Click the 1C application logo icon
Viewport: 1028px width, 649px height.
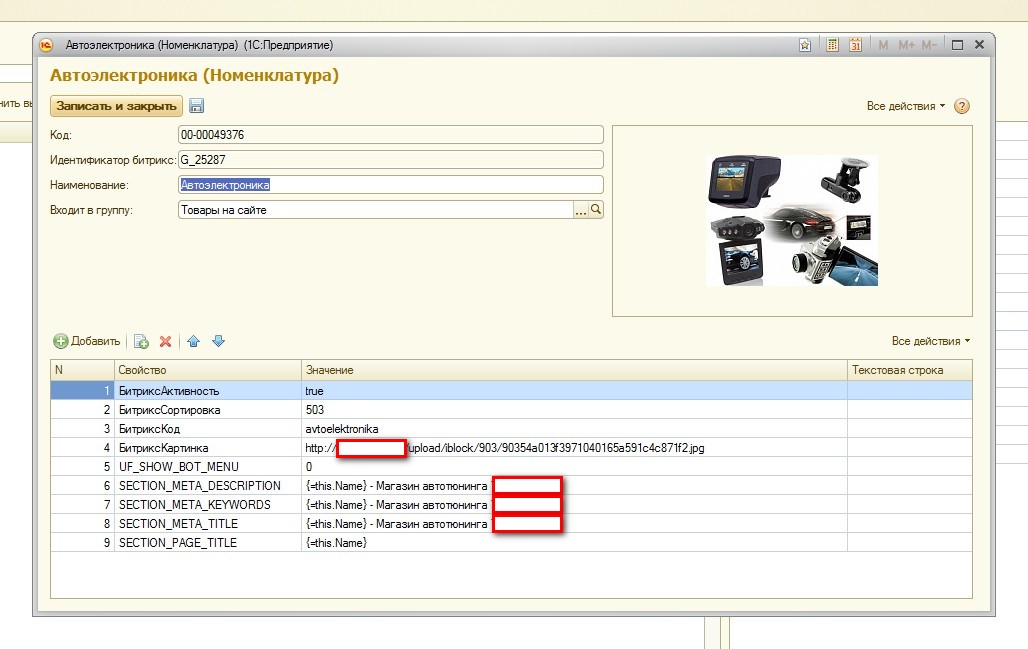[x=46, y=45]
